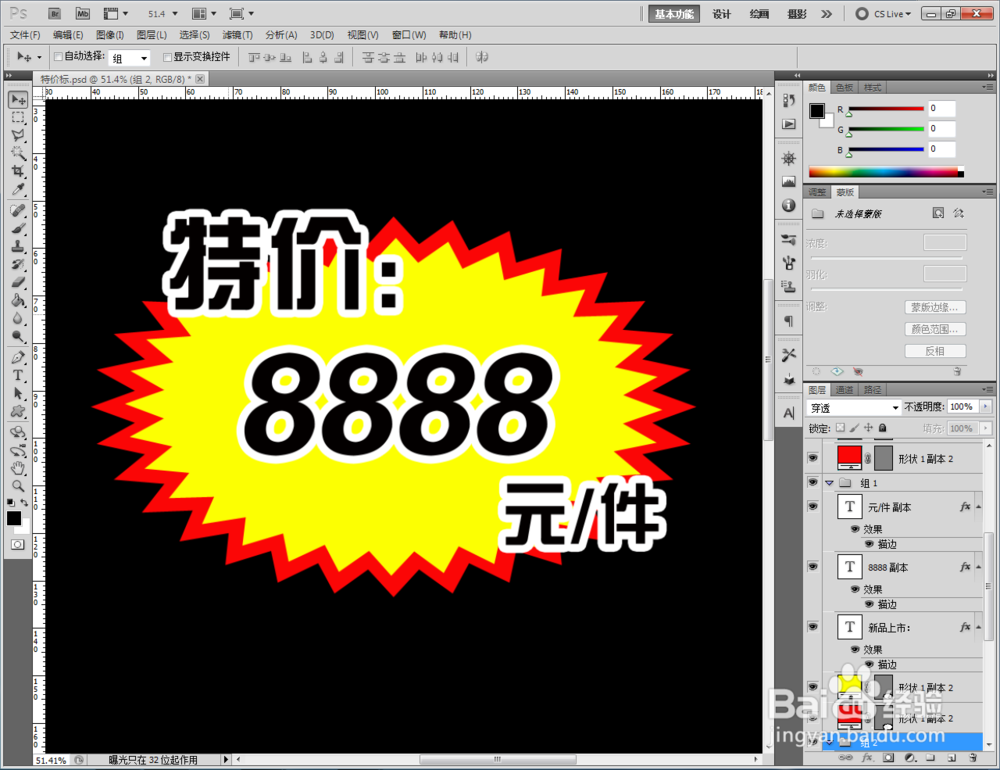Click the Add Layer Style fx icon
The width and height of the screenshot is (1000, 770).
[866, 759]
